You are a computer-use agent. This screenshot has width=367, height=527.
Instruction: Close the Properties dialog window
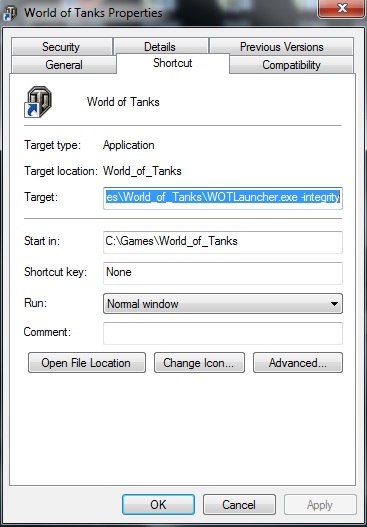point(342,8)
